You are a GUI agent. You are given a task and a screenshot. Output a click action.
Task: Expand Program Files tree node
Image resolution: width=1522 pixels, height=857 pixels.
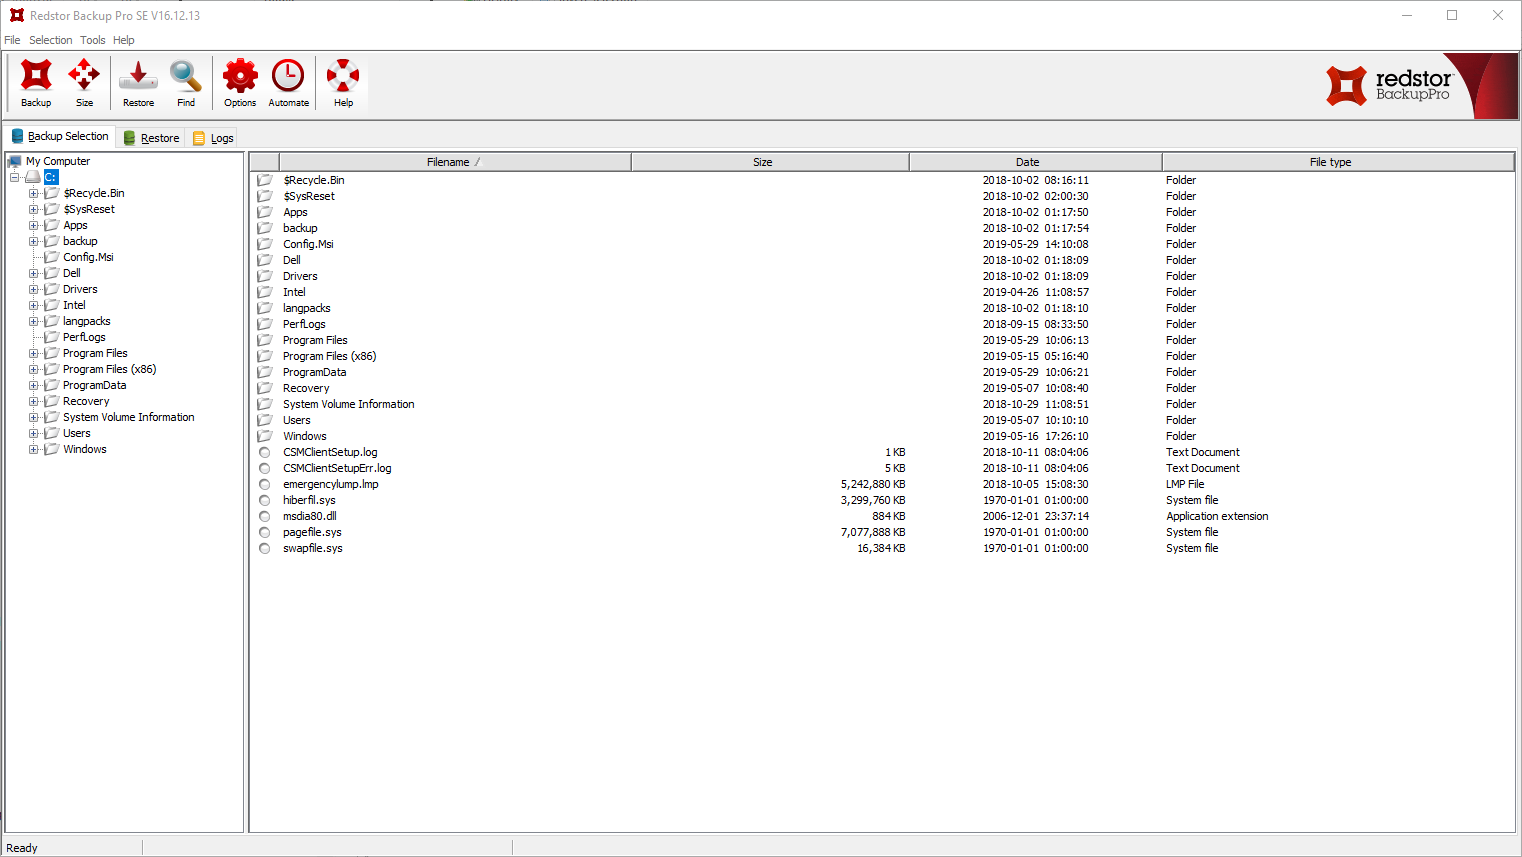tap(34, 353)
